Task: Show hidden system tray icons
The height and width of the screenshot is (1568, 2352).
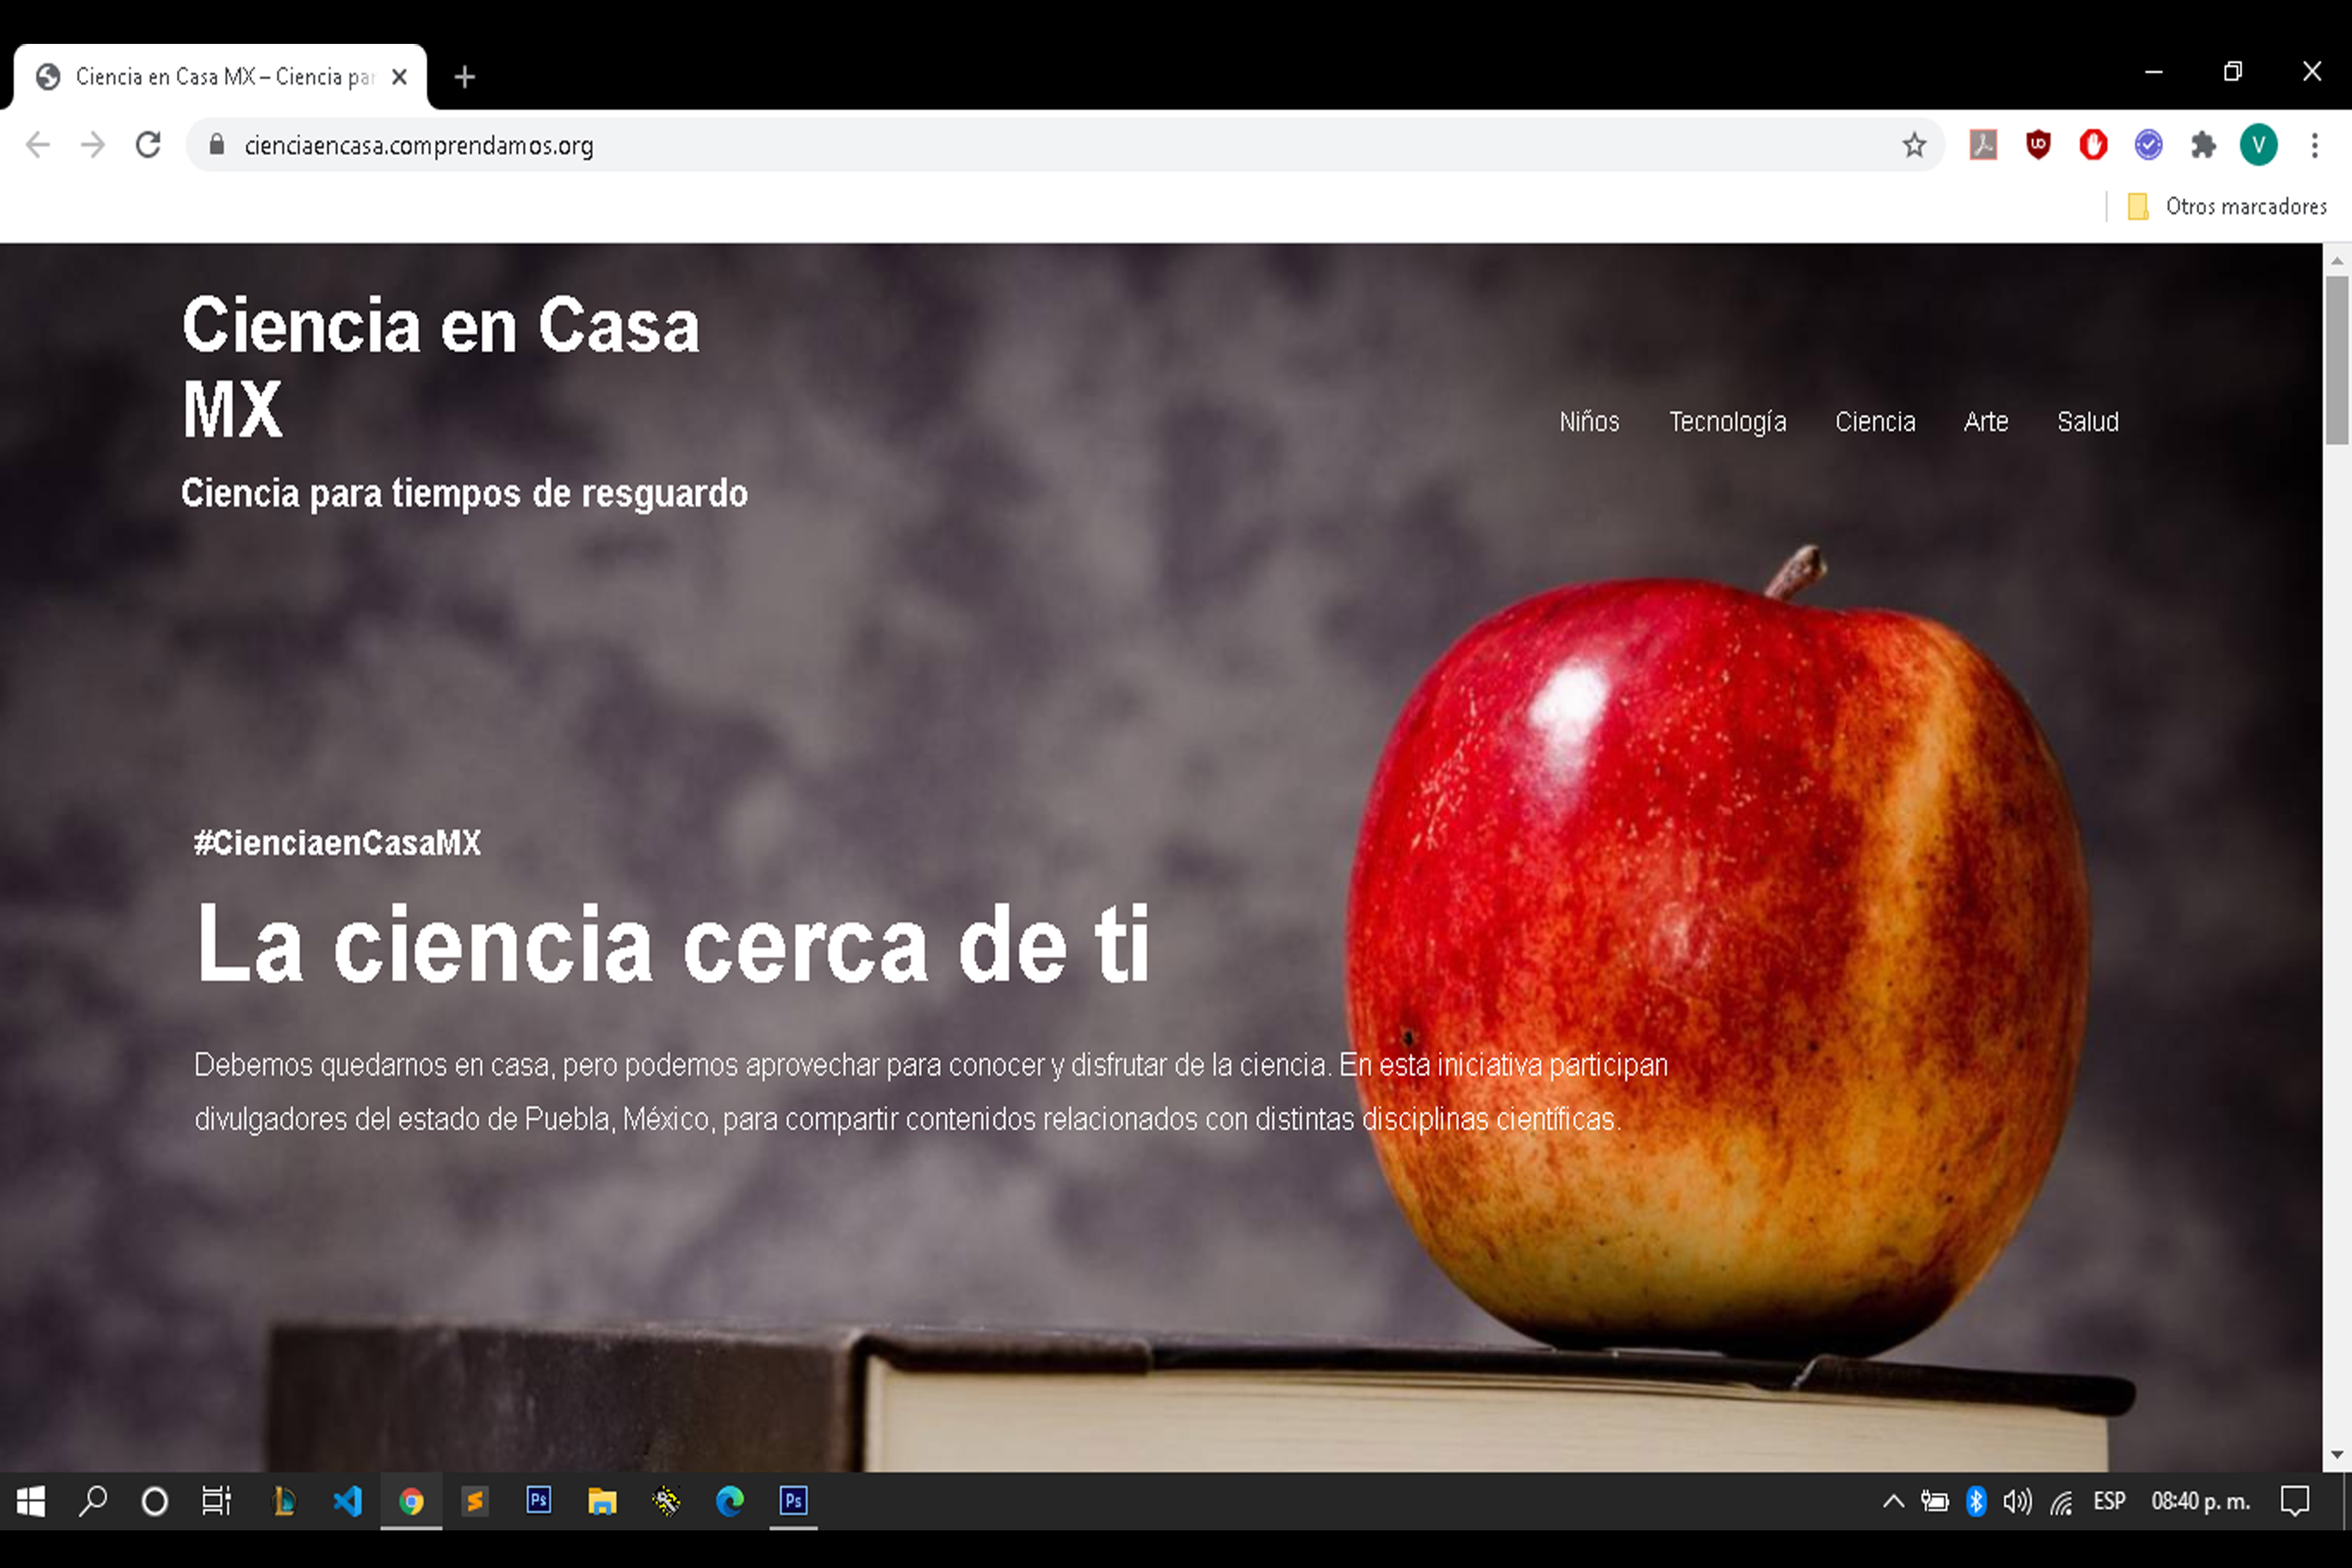Action: [x=1893, y=1501]
